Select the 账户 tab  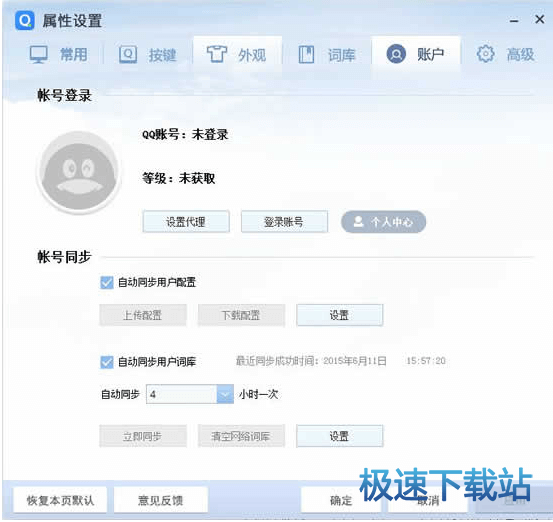point(416,54)
